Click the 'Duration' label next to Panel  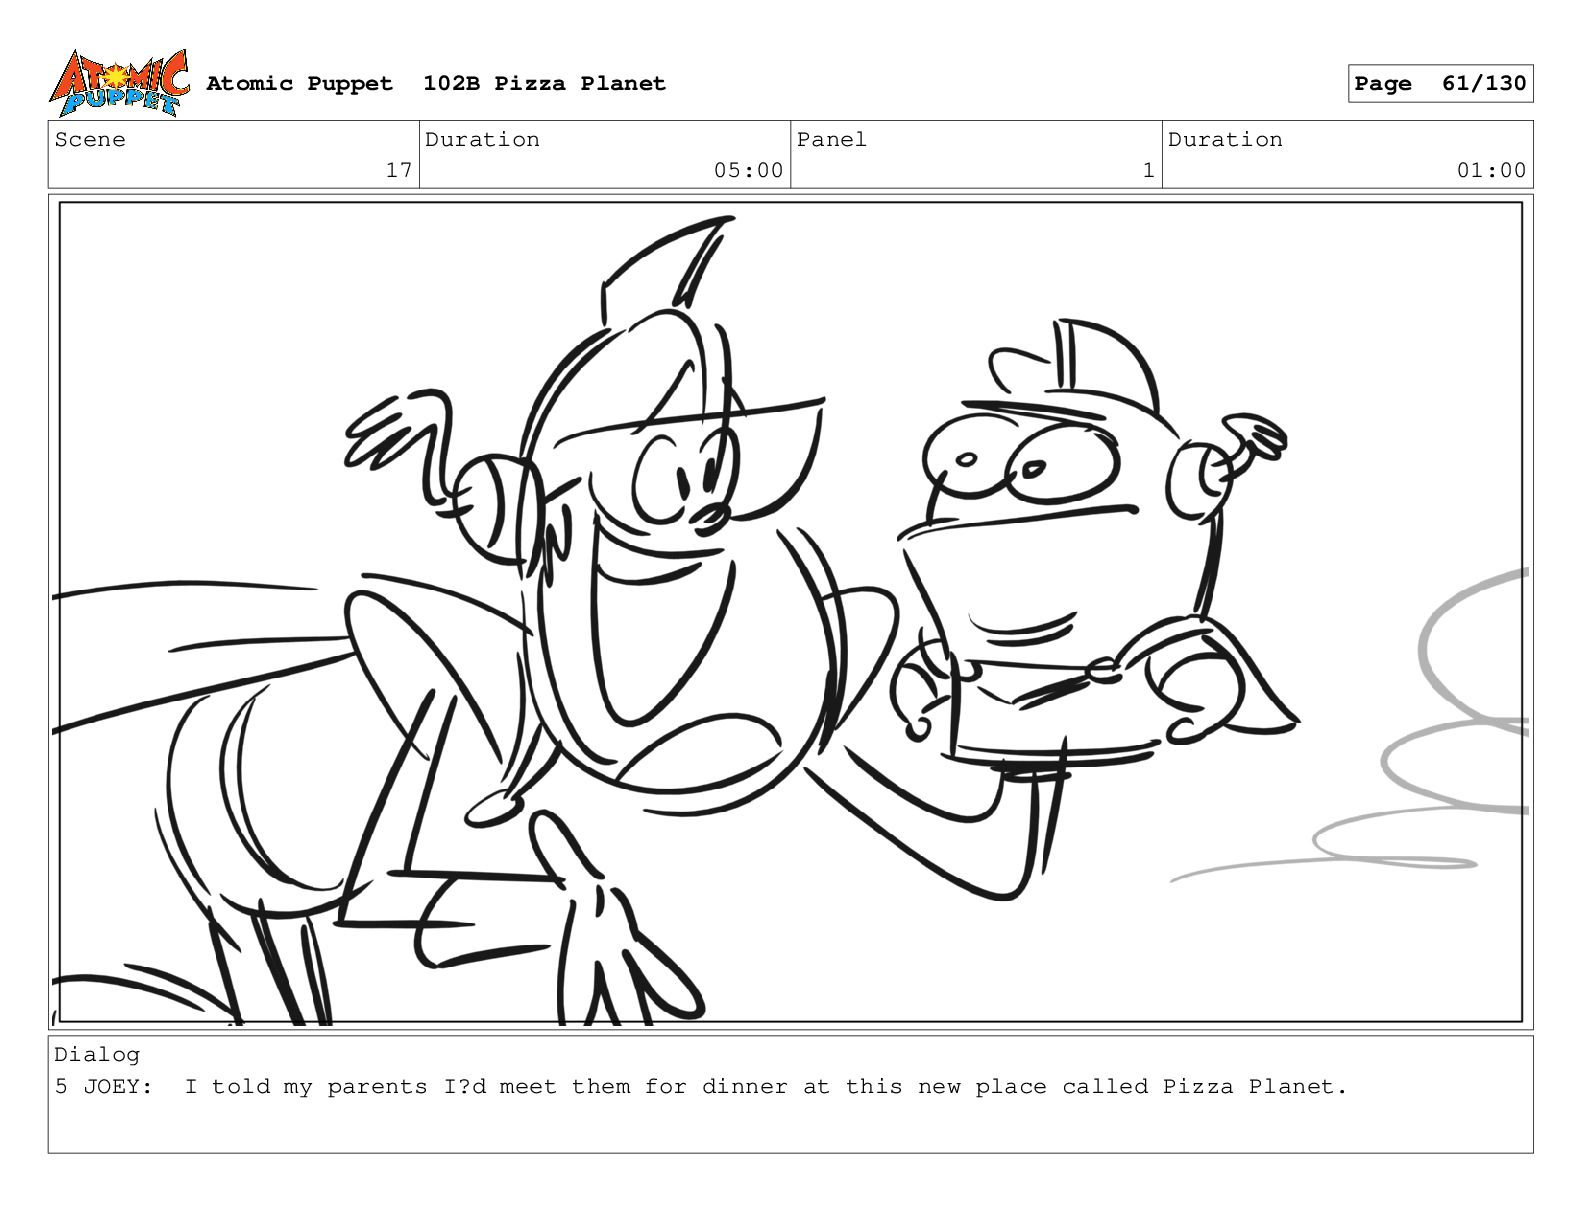tap(1225, 140)
